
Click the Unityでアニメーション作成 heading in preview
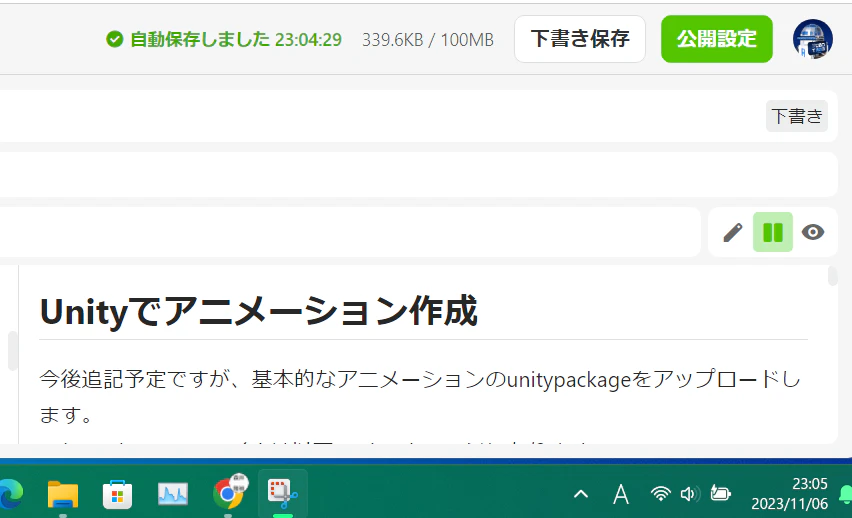[259, 311]
